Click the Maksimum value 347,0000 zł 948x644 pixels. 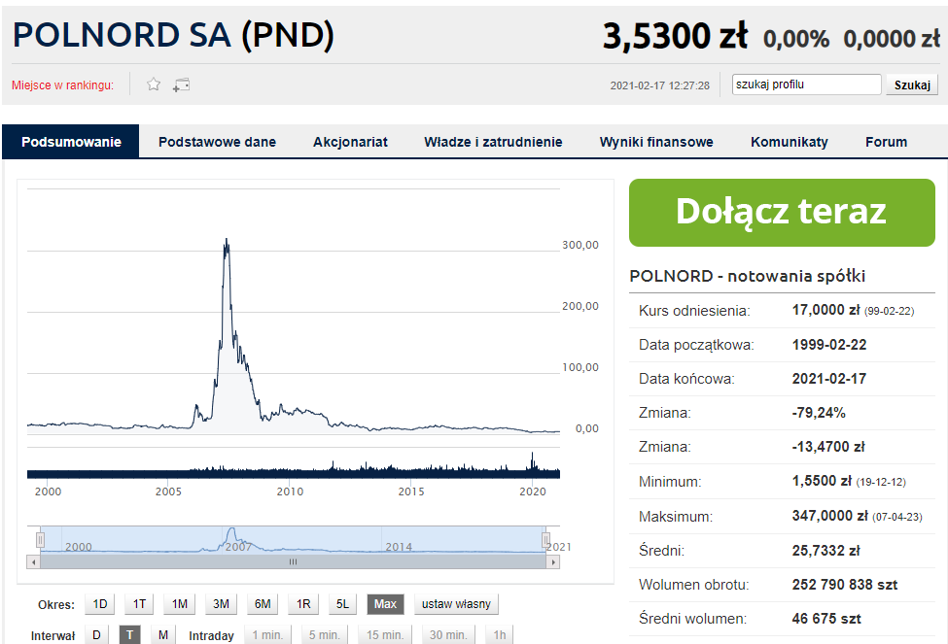[830, 516]
